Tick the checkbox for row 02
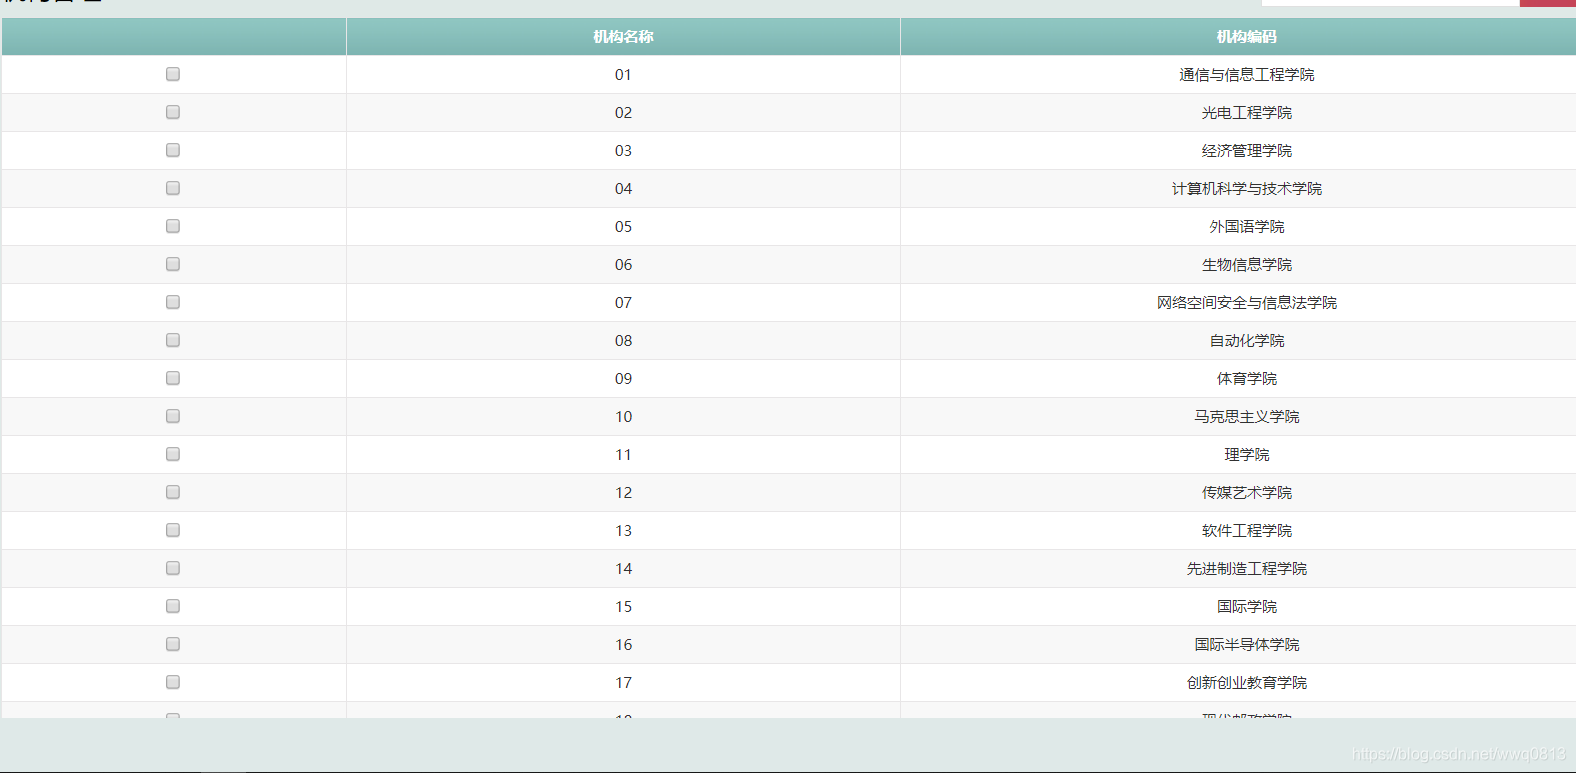 pos(173,112)
